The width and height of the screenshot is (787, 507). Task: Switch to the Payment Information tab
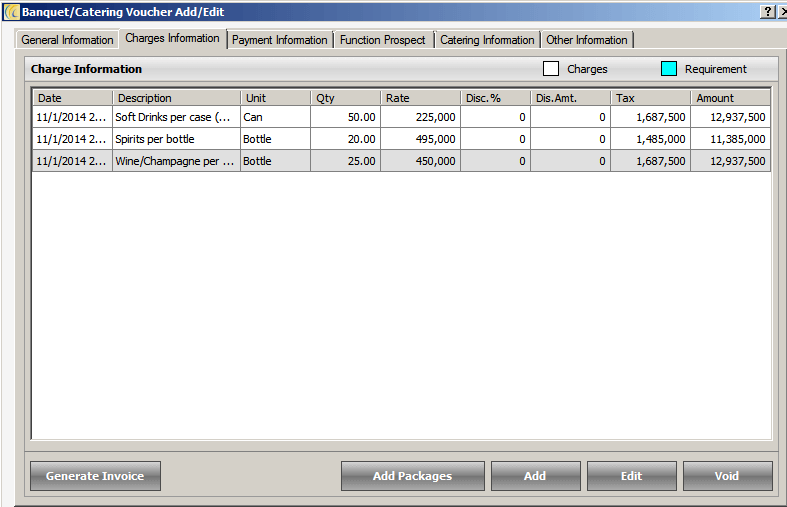click(280, 40)
